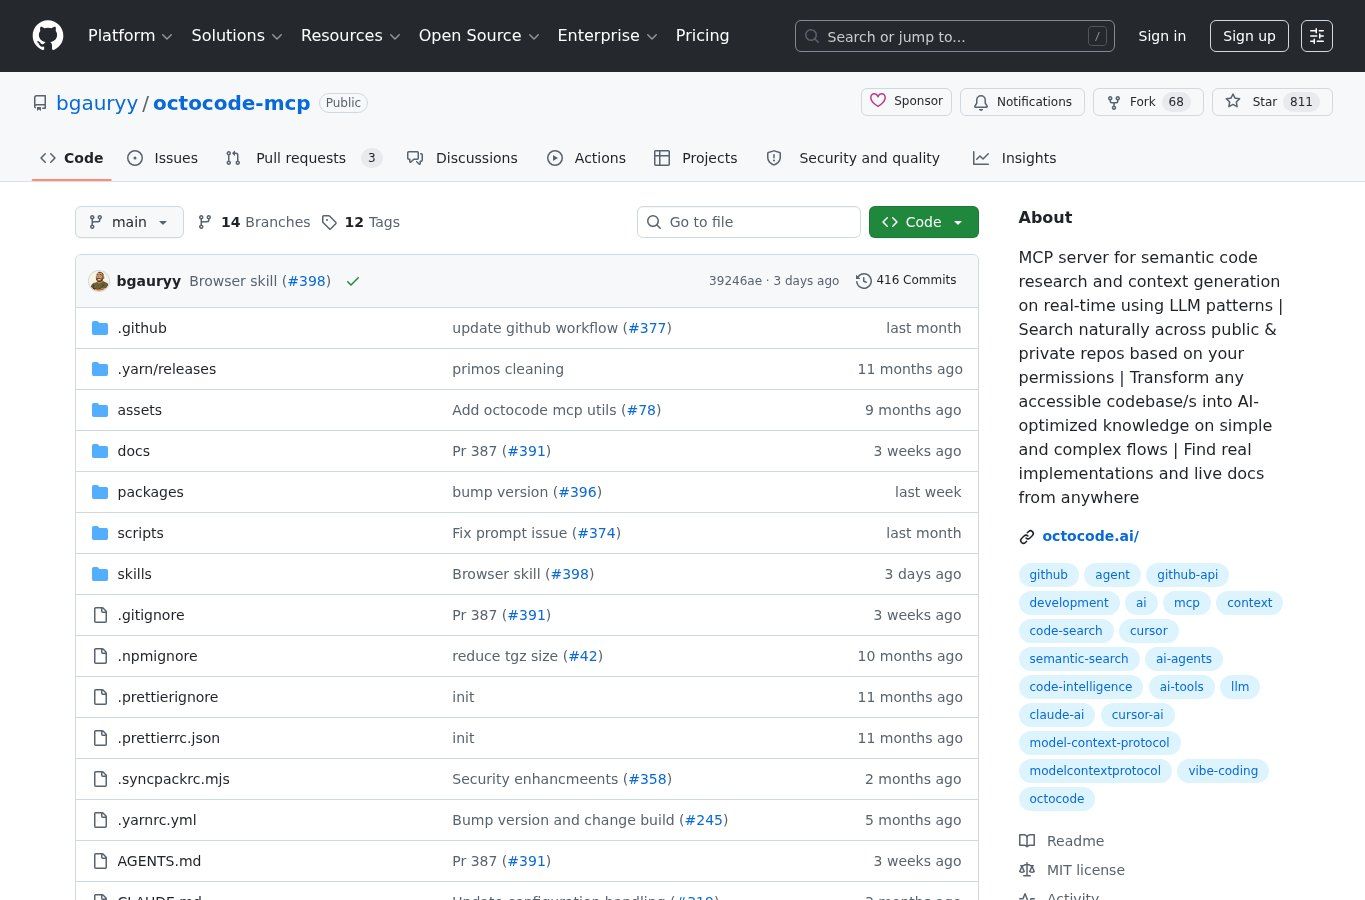1365x900 pixels.
Task: Expand the Solutions menu
Action: click(x=237, y=36)
